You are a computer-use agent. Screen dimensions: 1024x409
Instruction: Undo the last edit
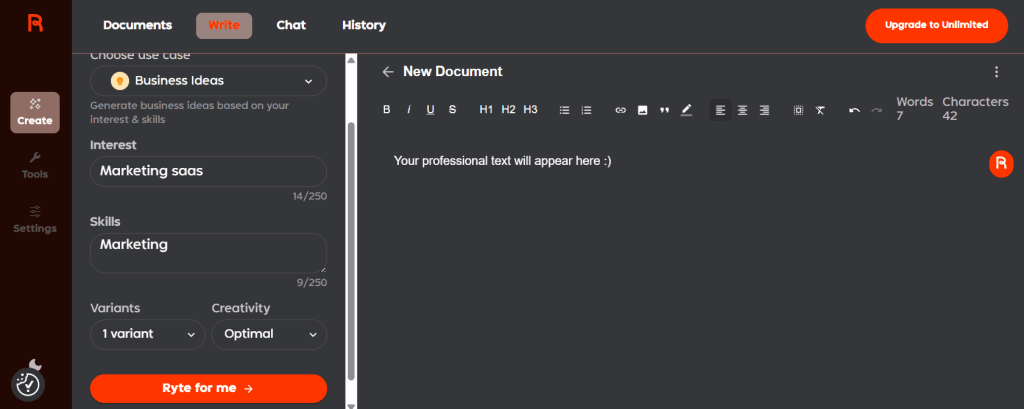(854, 110)
